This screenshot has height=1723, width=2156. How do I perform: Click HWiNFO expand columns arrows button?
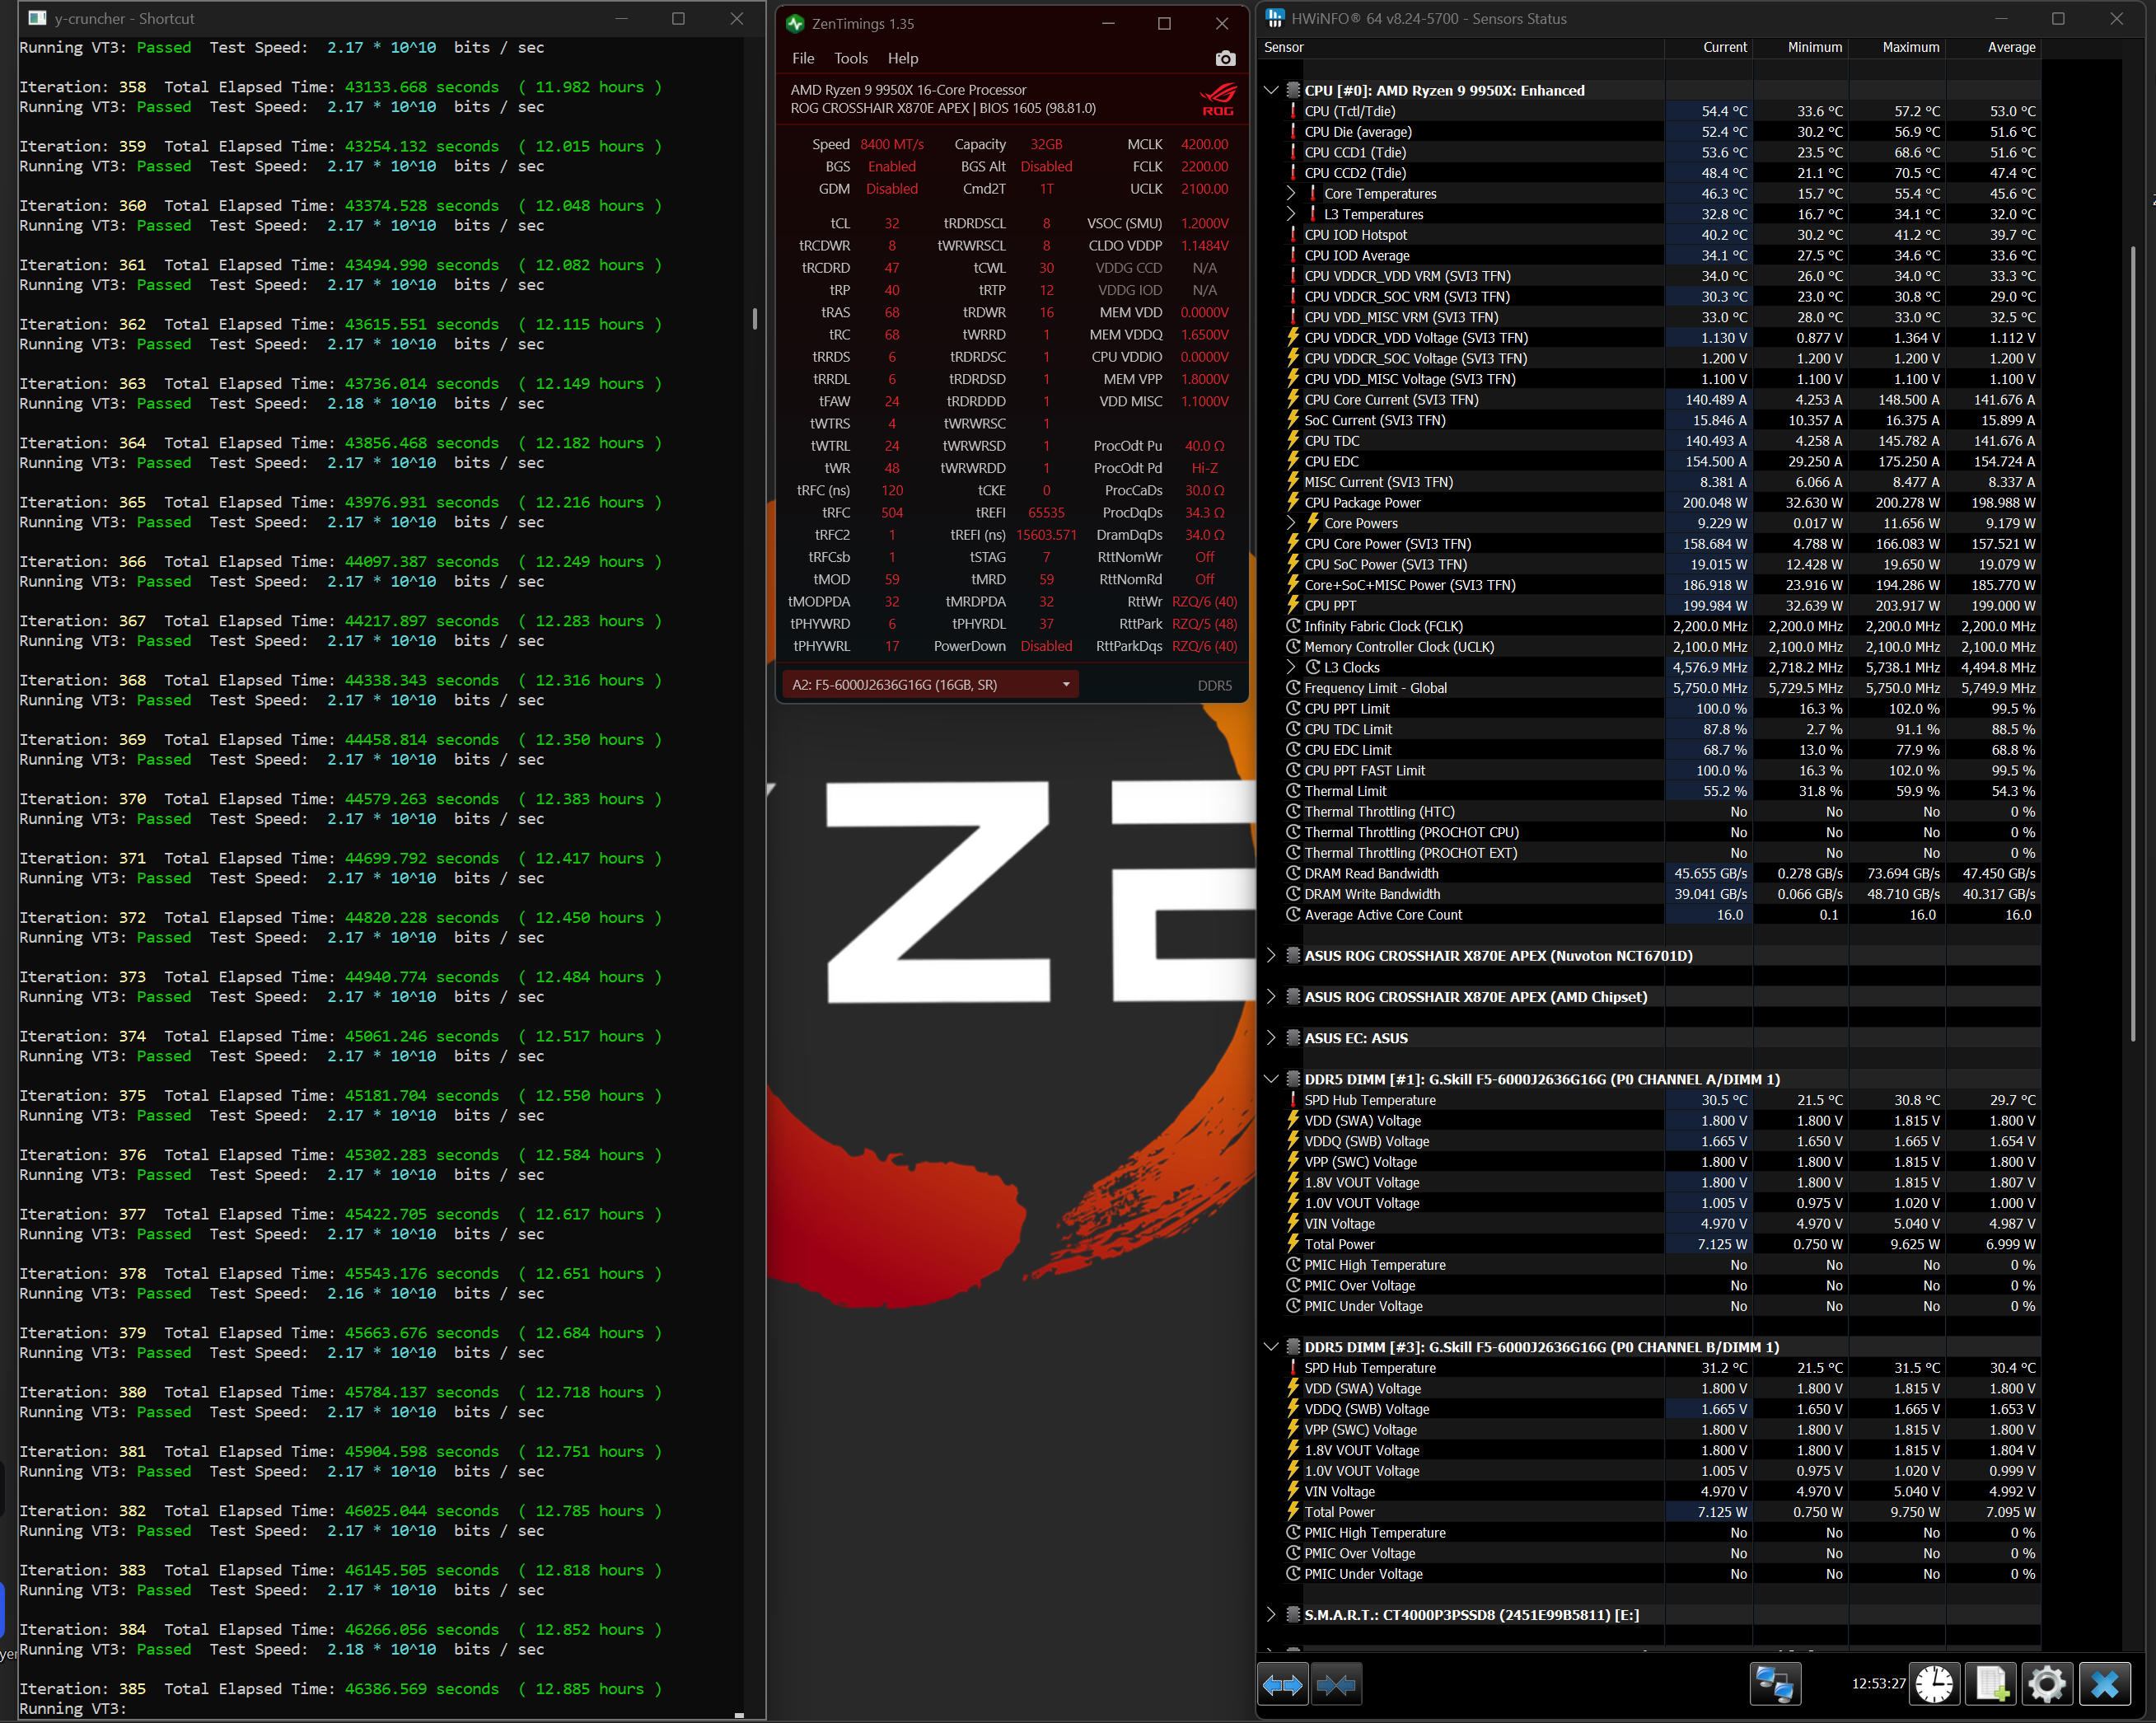point(1282,1685)
